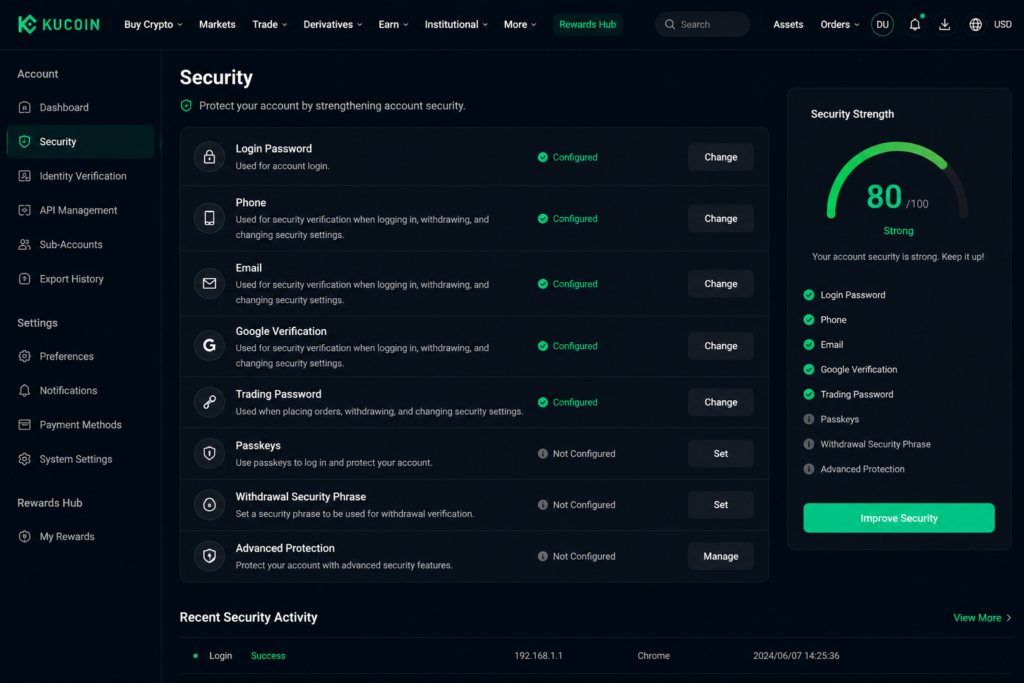
Task: Click Chrome in the activity row
Action: tap(654, 656)
